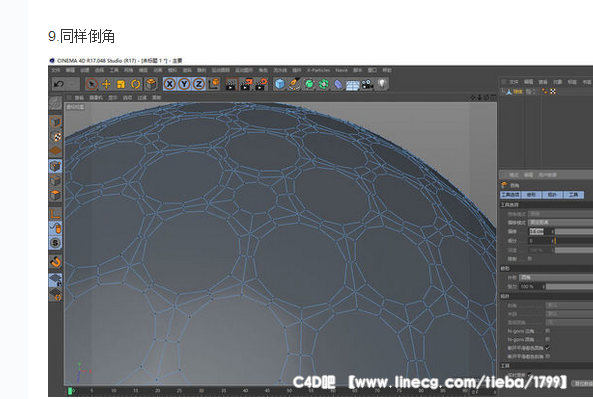Open the X-Particles menu
This screenshot has height=399, width=593.
pos(318,70)
